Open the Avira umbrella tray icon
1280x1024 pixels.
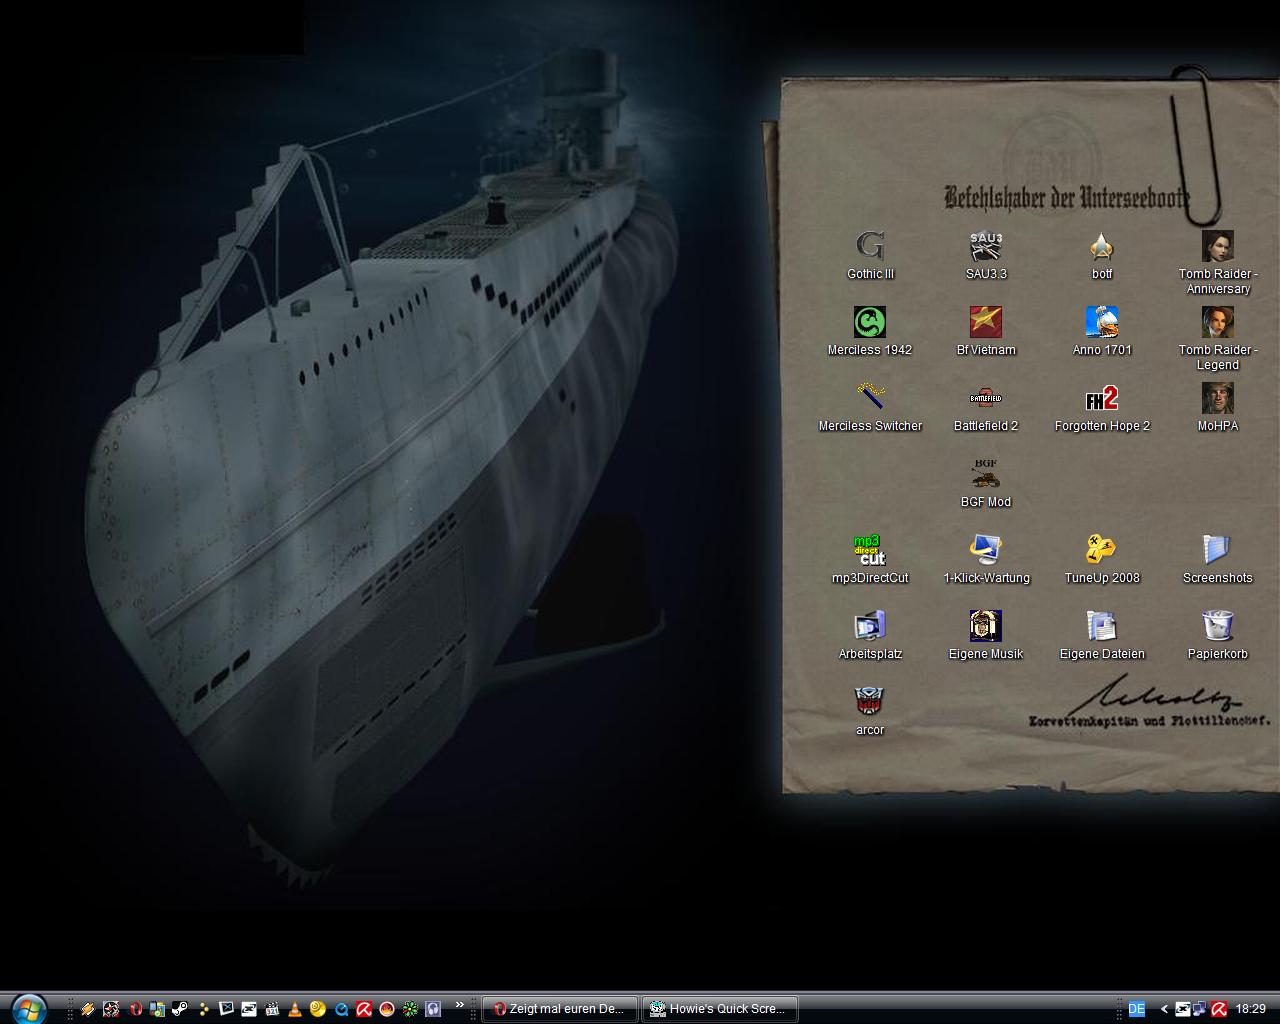click(x=1219, y=1009)
